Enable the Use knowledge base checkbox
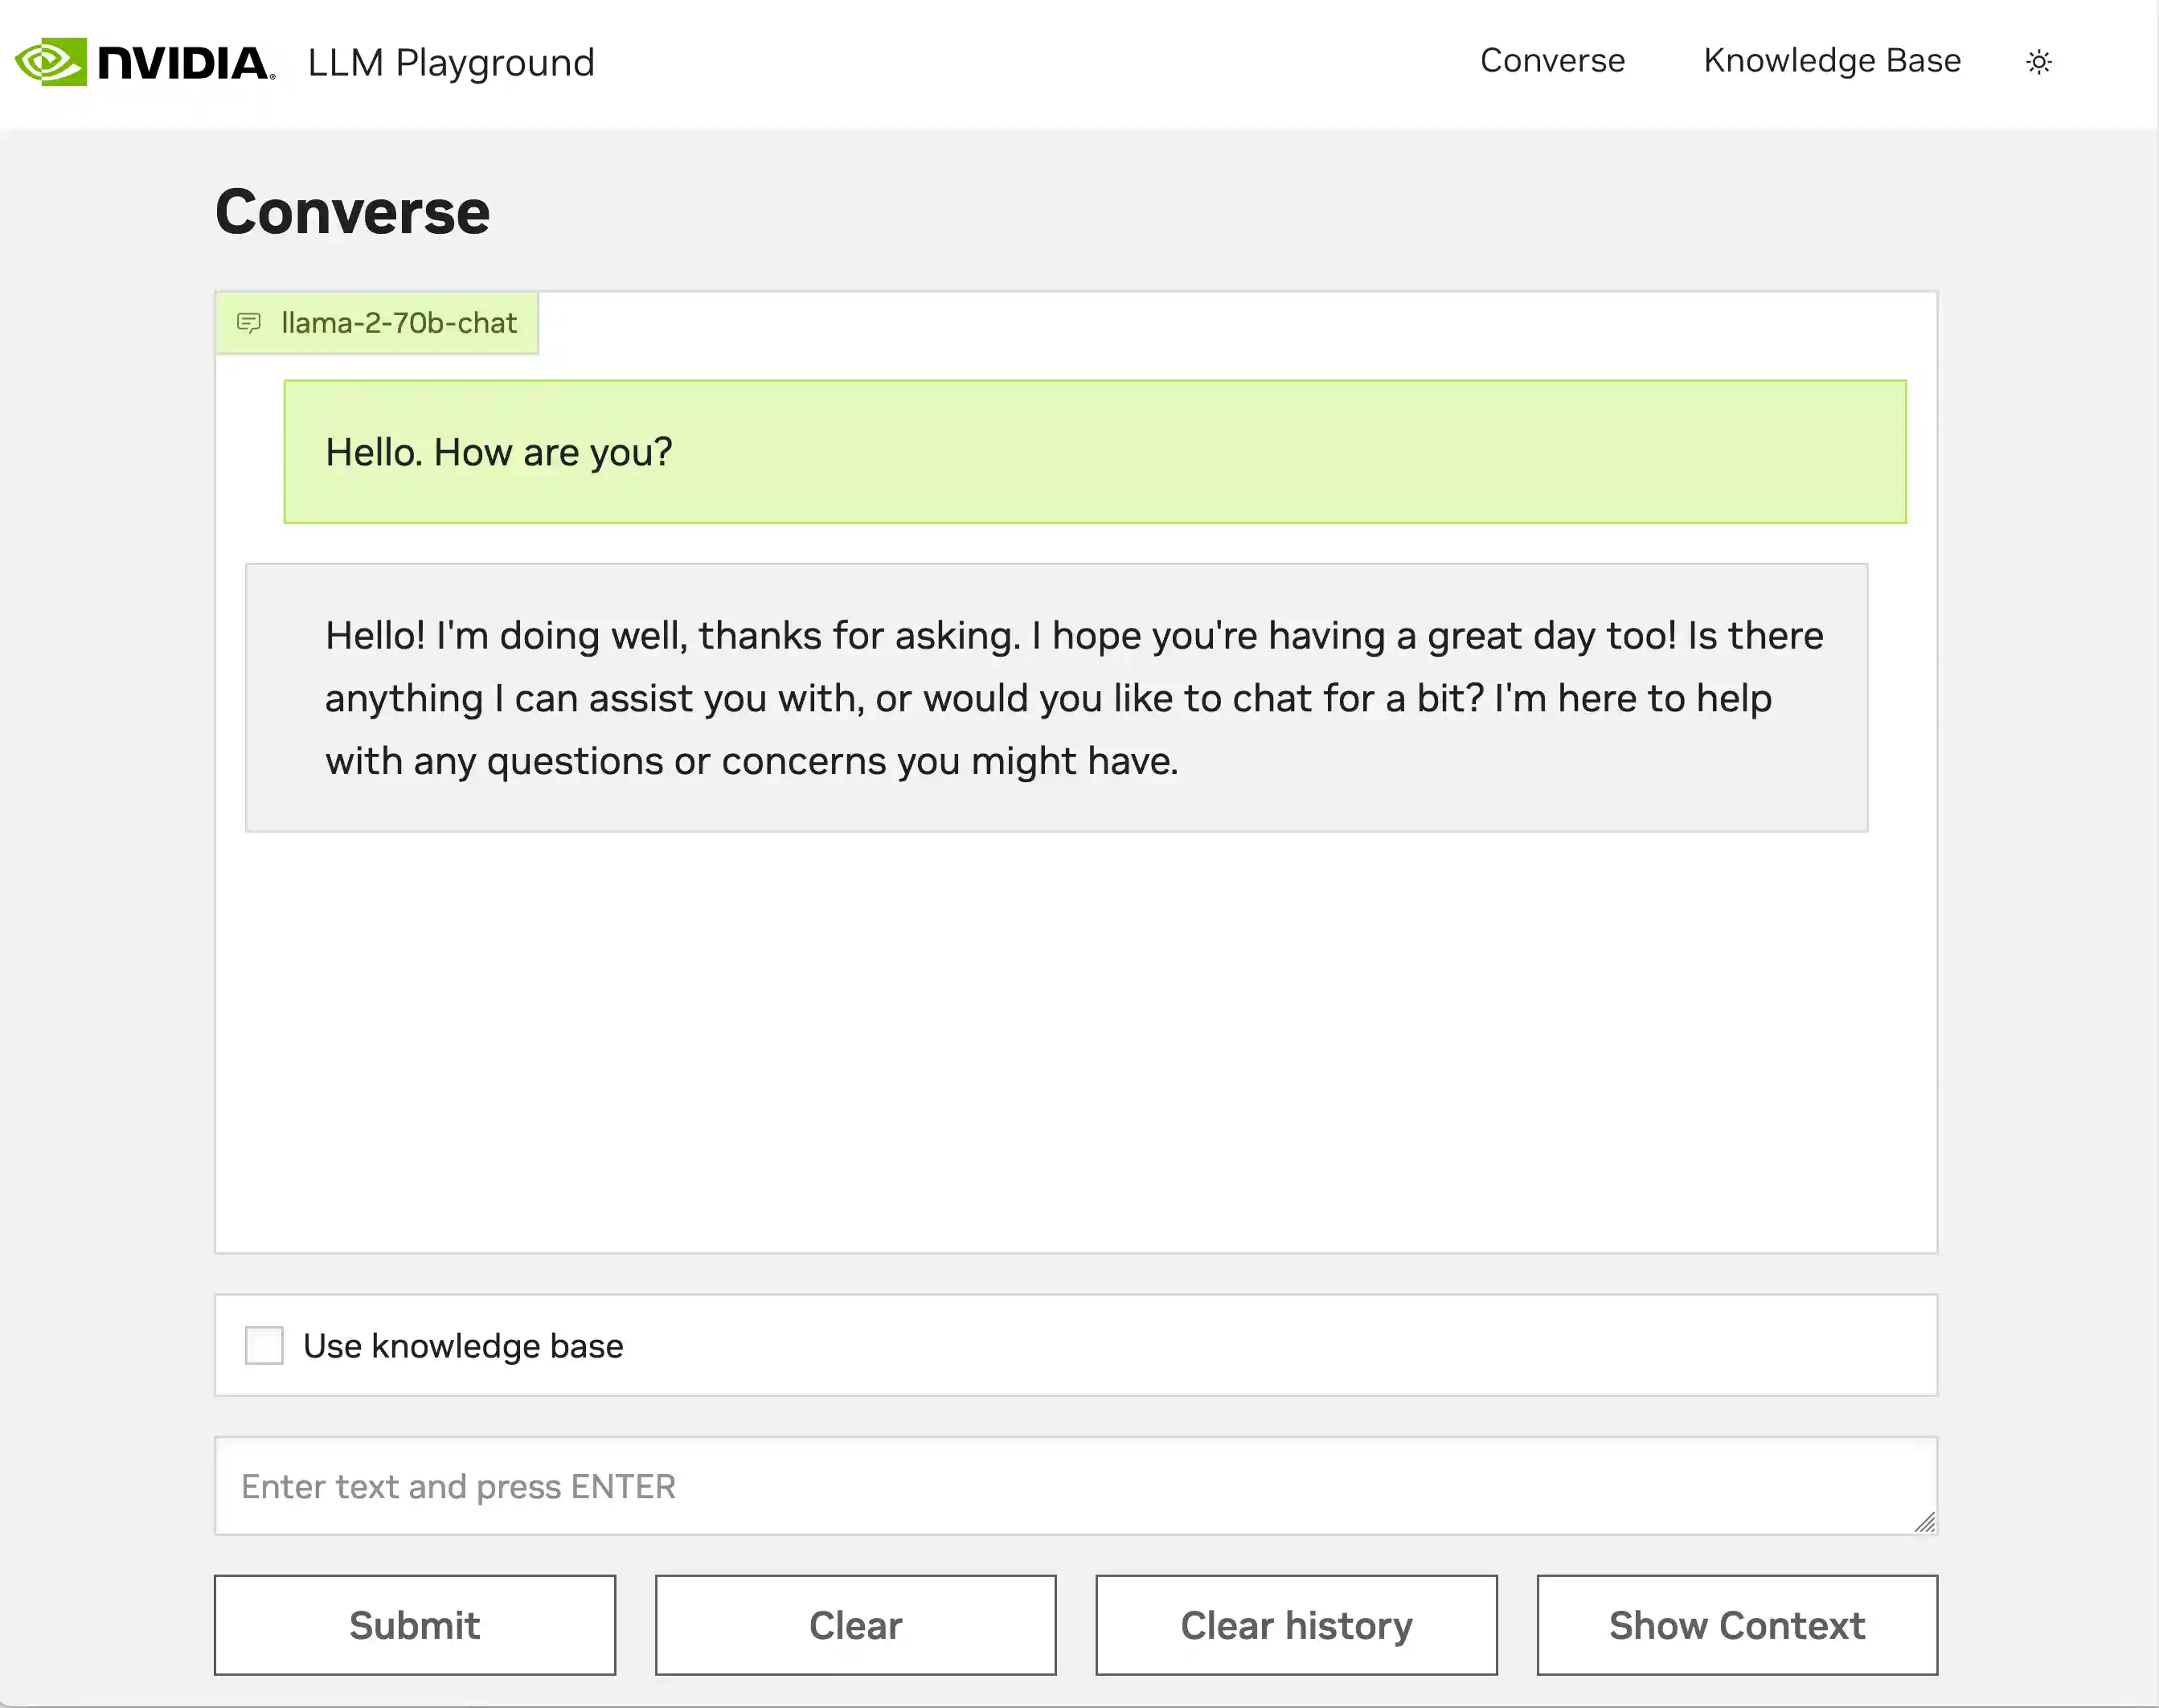The image size is (2159, 1708). pos(265,1346)
